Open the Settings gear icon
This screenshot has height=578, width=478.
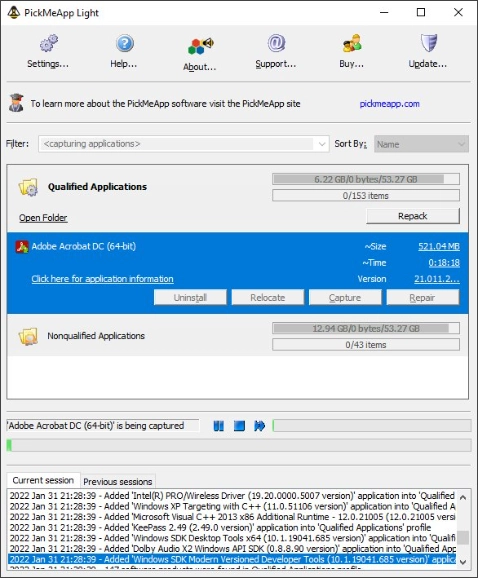pos(49,43)
